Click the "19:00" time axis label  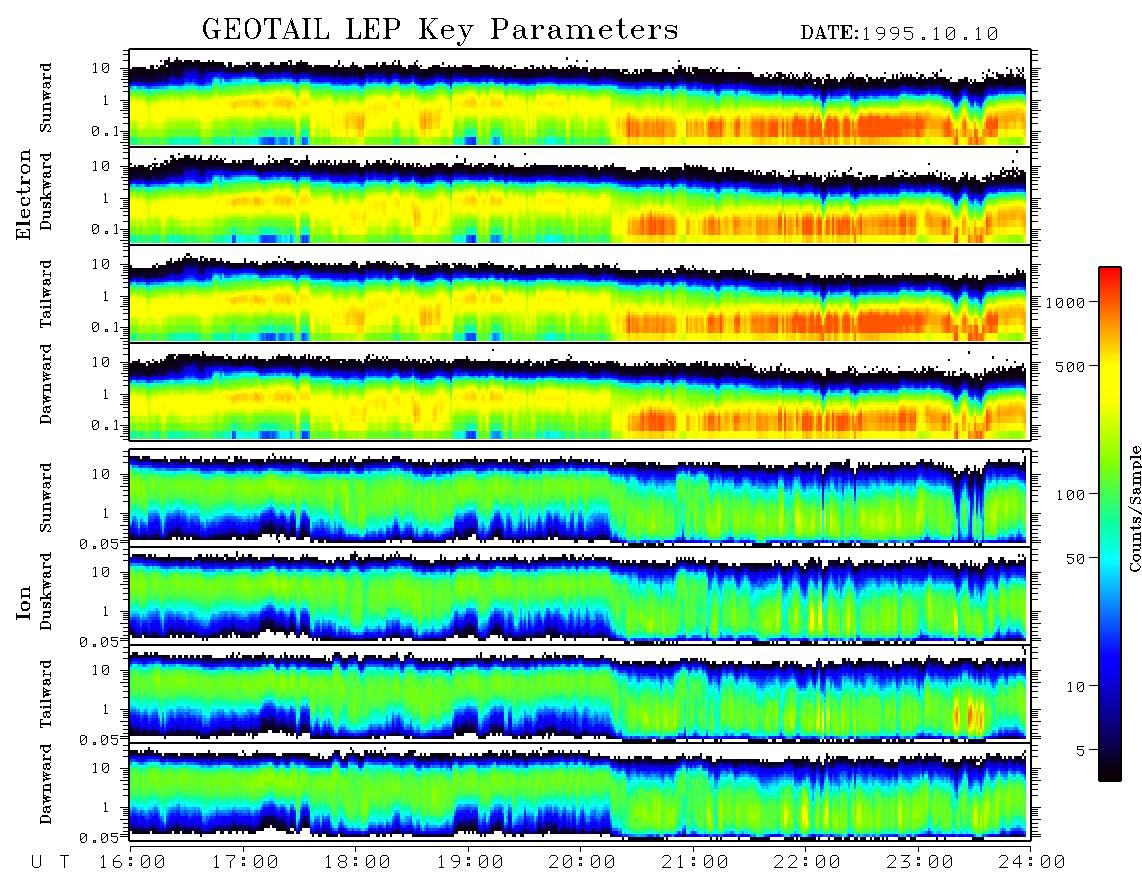pos(470,862)
